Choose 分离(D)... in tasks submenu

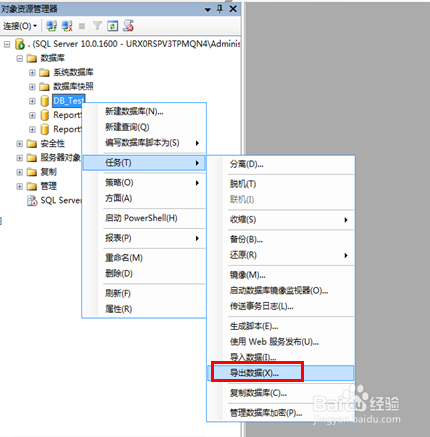[x=281, y=164]
